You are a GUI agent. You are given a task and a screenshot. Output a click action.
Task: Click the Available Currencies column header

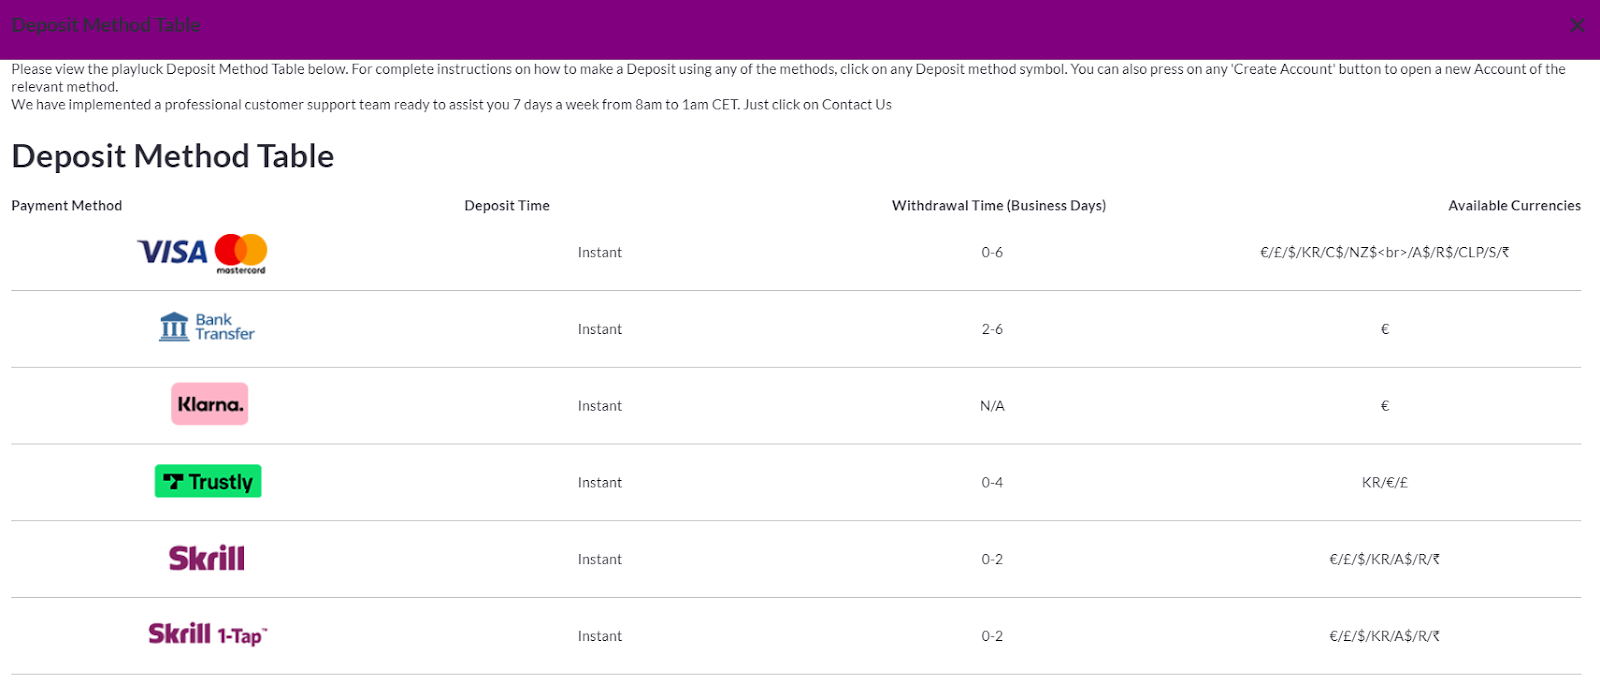click(1514, 205)
